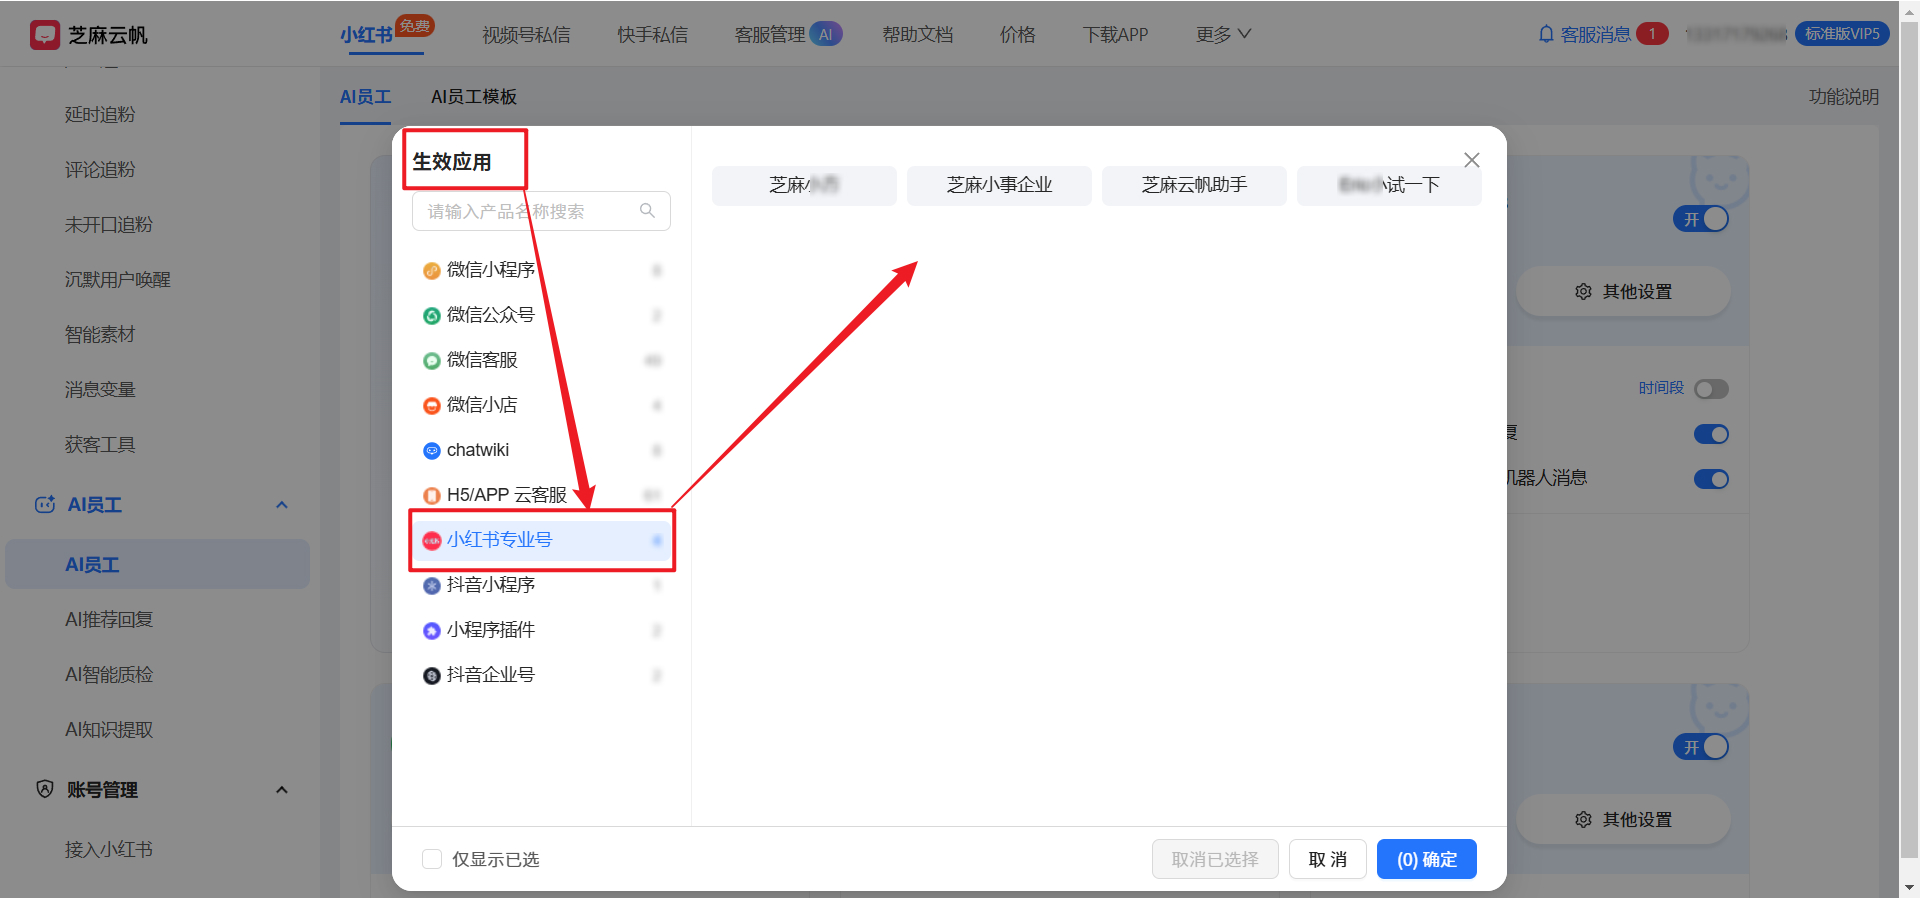Toggle the lower 开 switch

click(x=1701, y=747)
